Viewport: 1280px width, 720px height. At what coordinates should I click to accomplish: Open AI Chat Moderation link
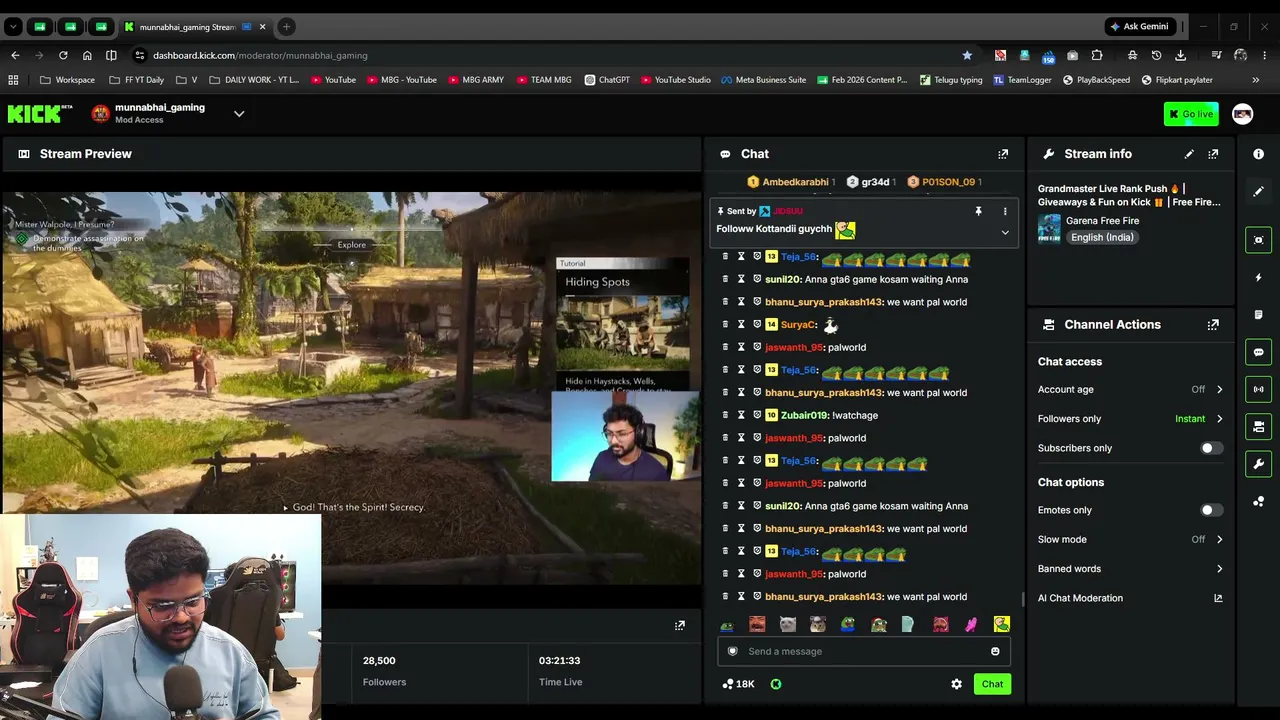(x=1131, y=598)
